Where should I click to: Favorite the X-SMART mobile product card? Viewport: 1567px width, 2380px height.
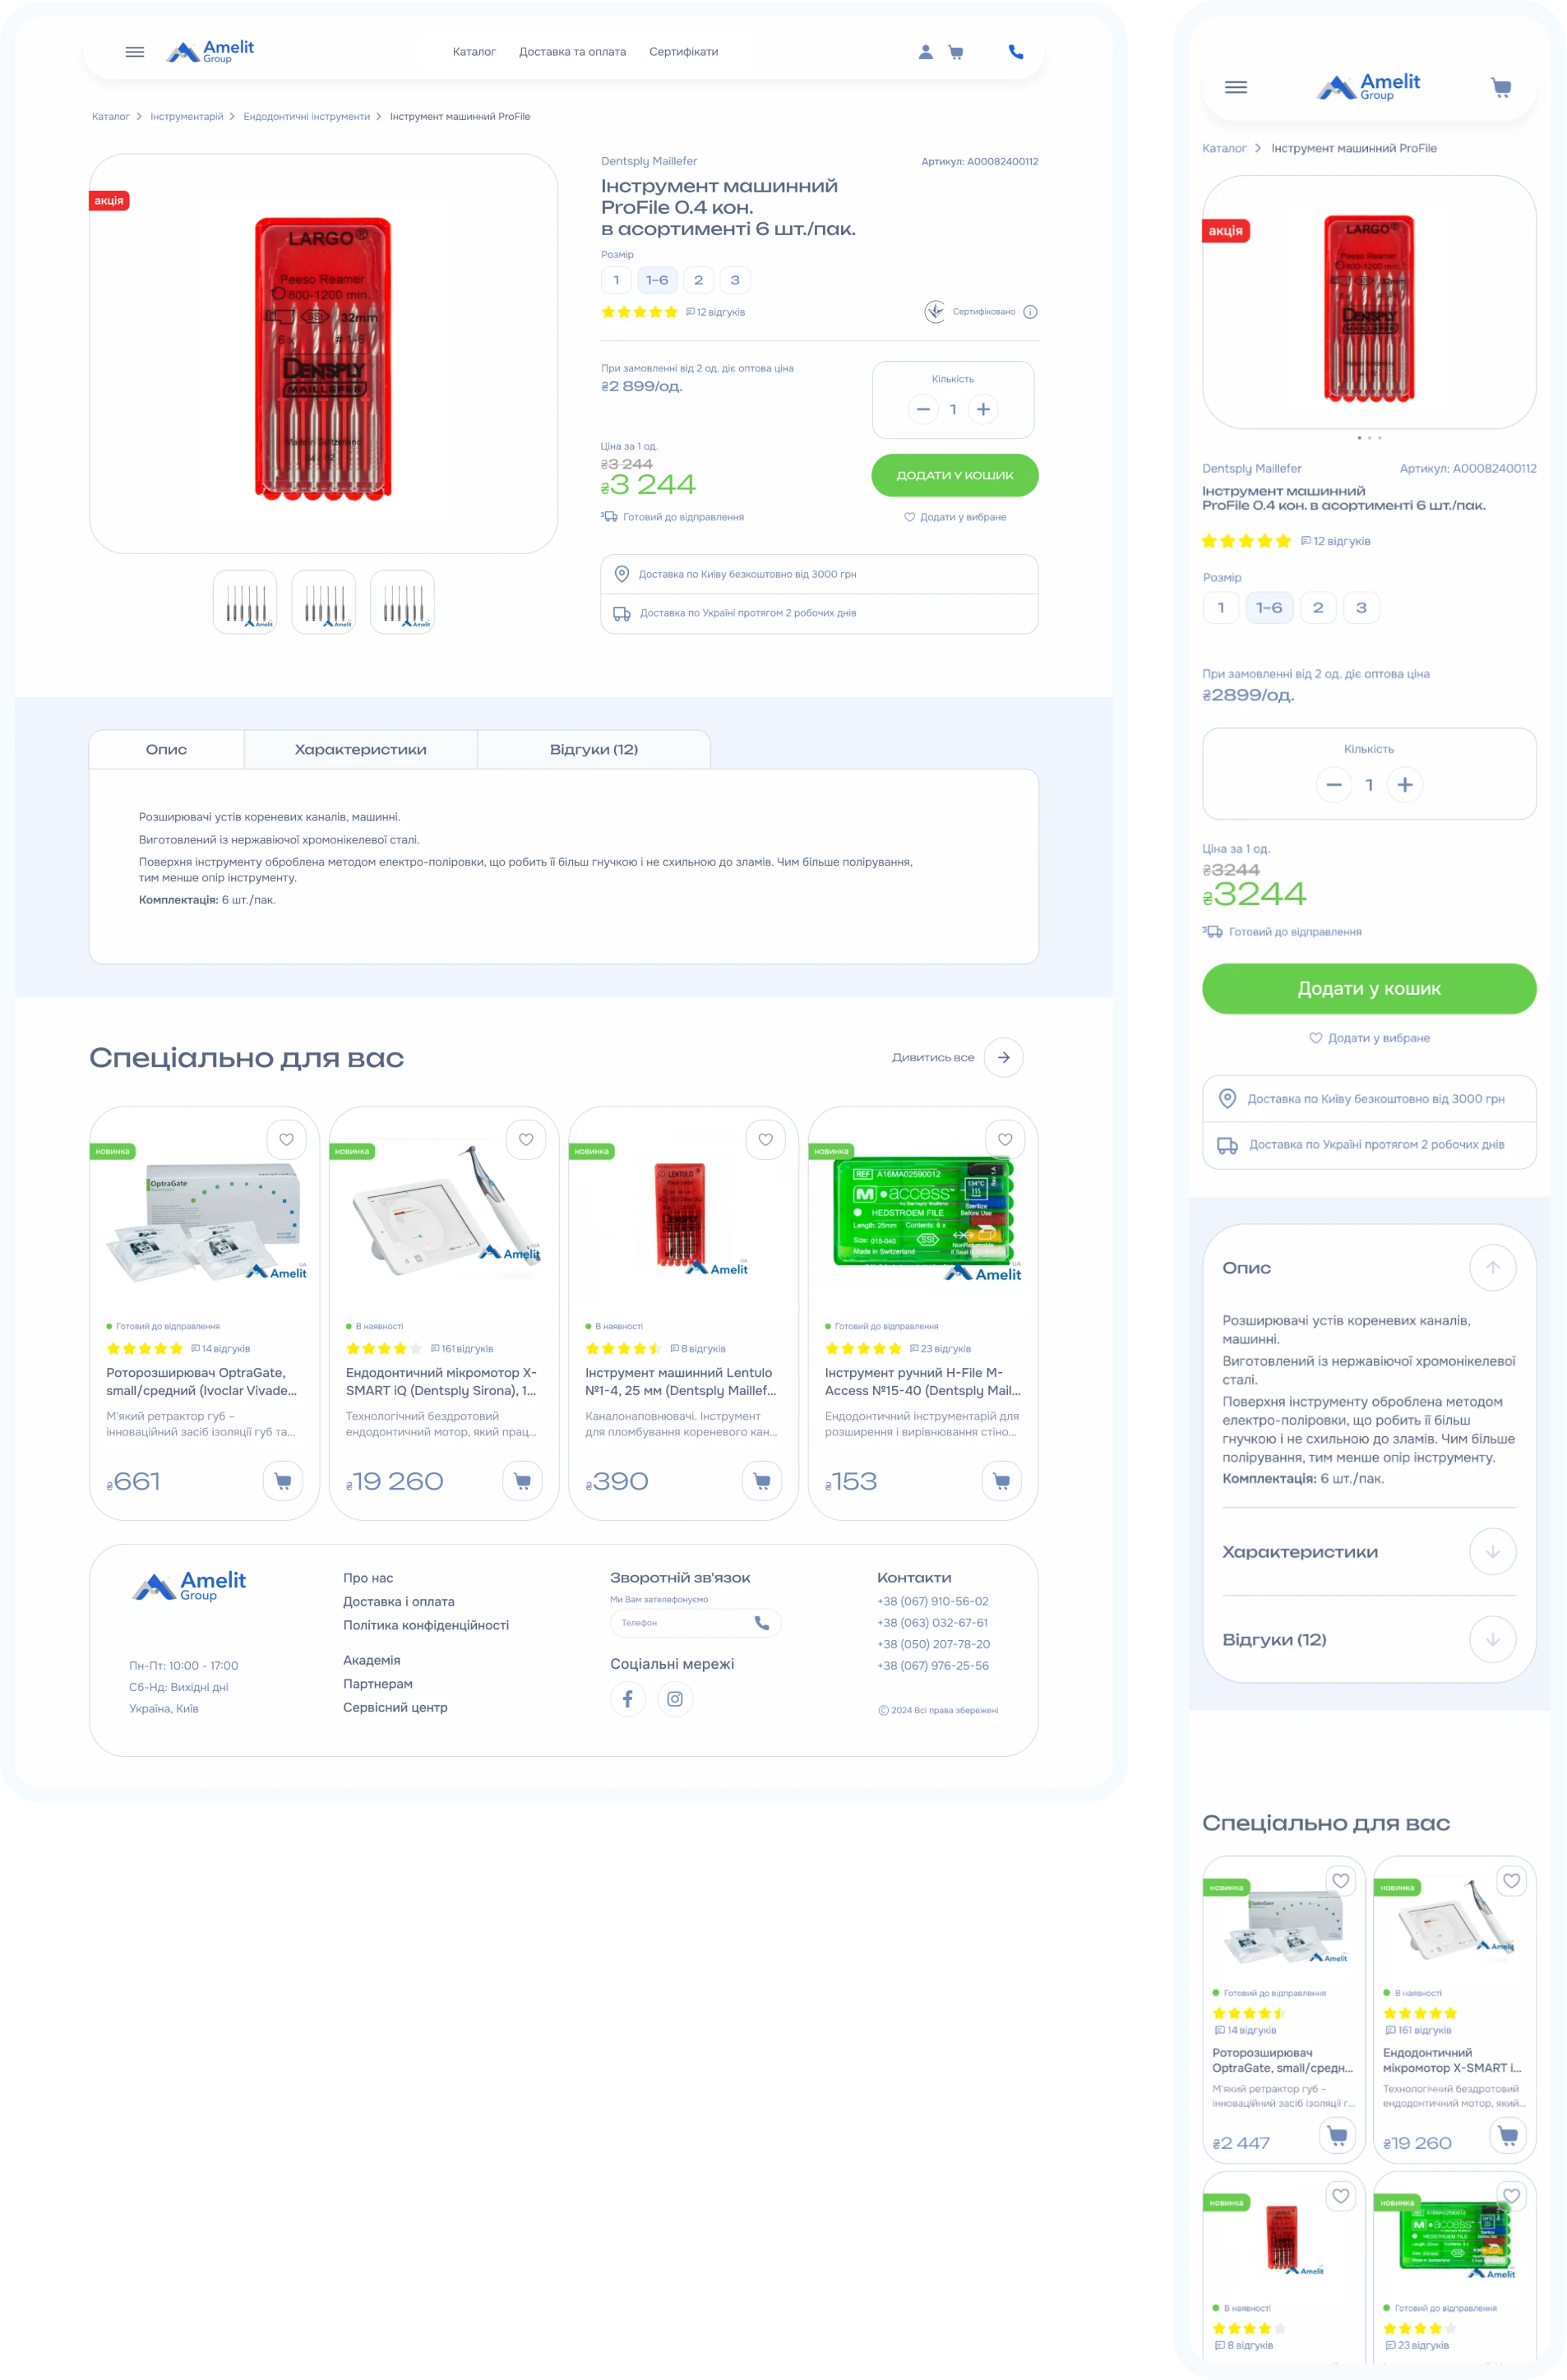pos(1512,1881)
